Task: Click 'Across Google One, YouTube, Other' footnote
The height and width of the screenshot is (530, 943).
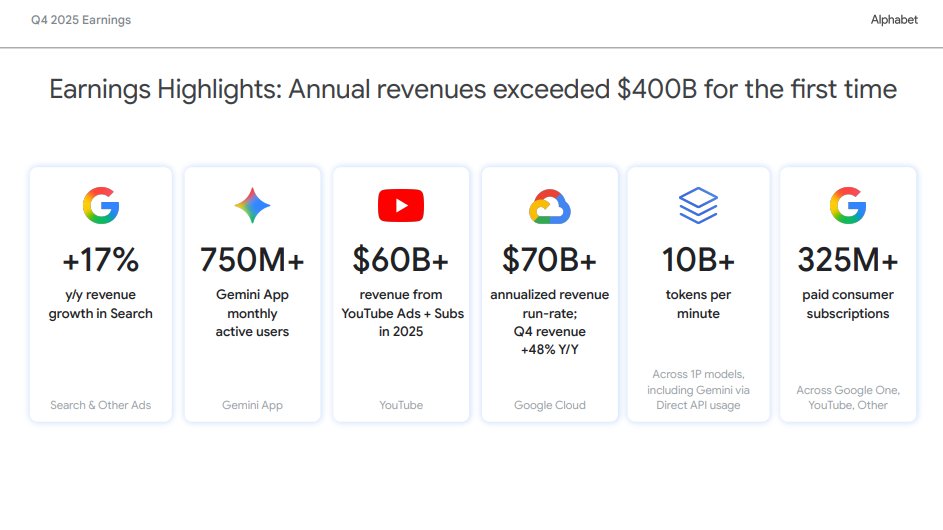Action: pos(848,397)
